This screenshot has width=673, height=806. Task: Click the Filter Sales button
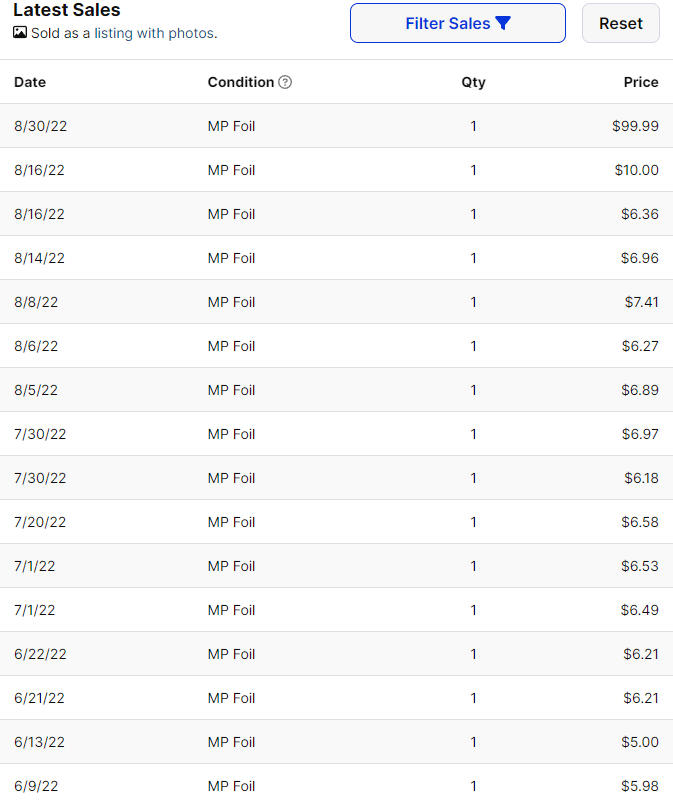pos(457,23)
